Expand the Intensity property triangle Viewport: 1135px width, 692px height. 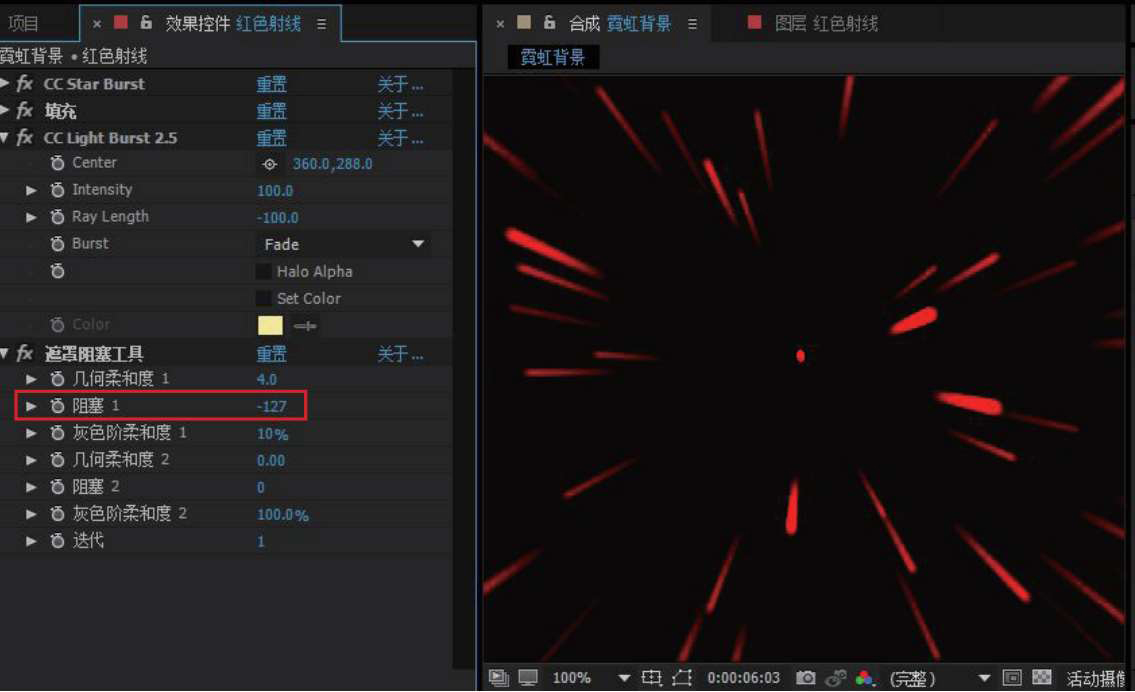point(31,190)
